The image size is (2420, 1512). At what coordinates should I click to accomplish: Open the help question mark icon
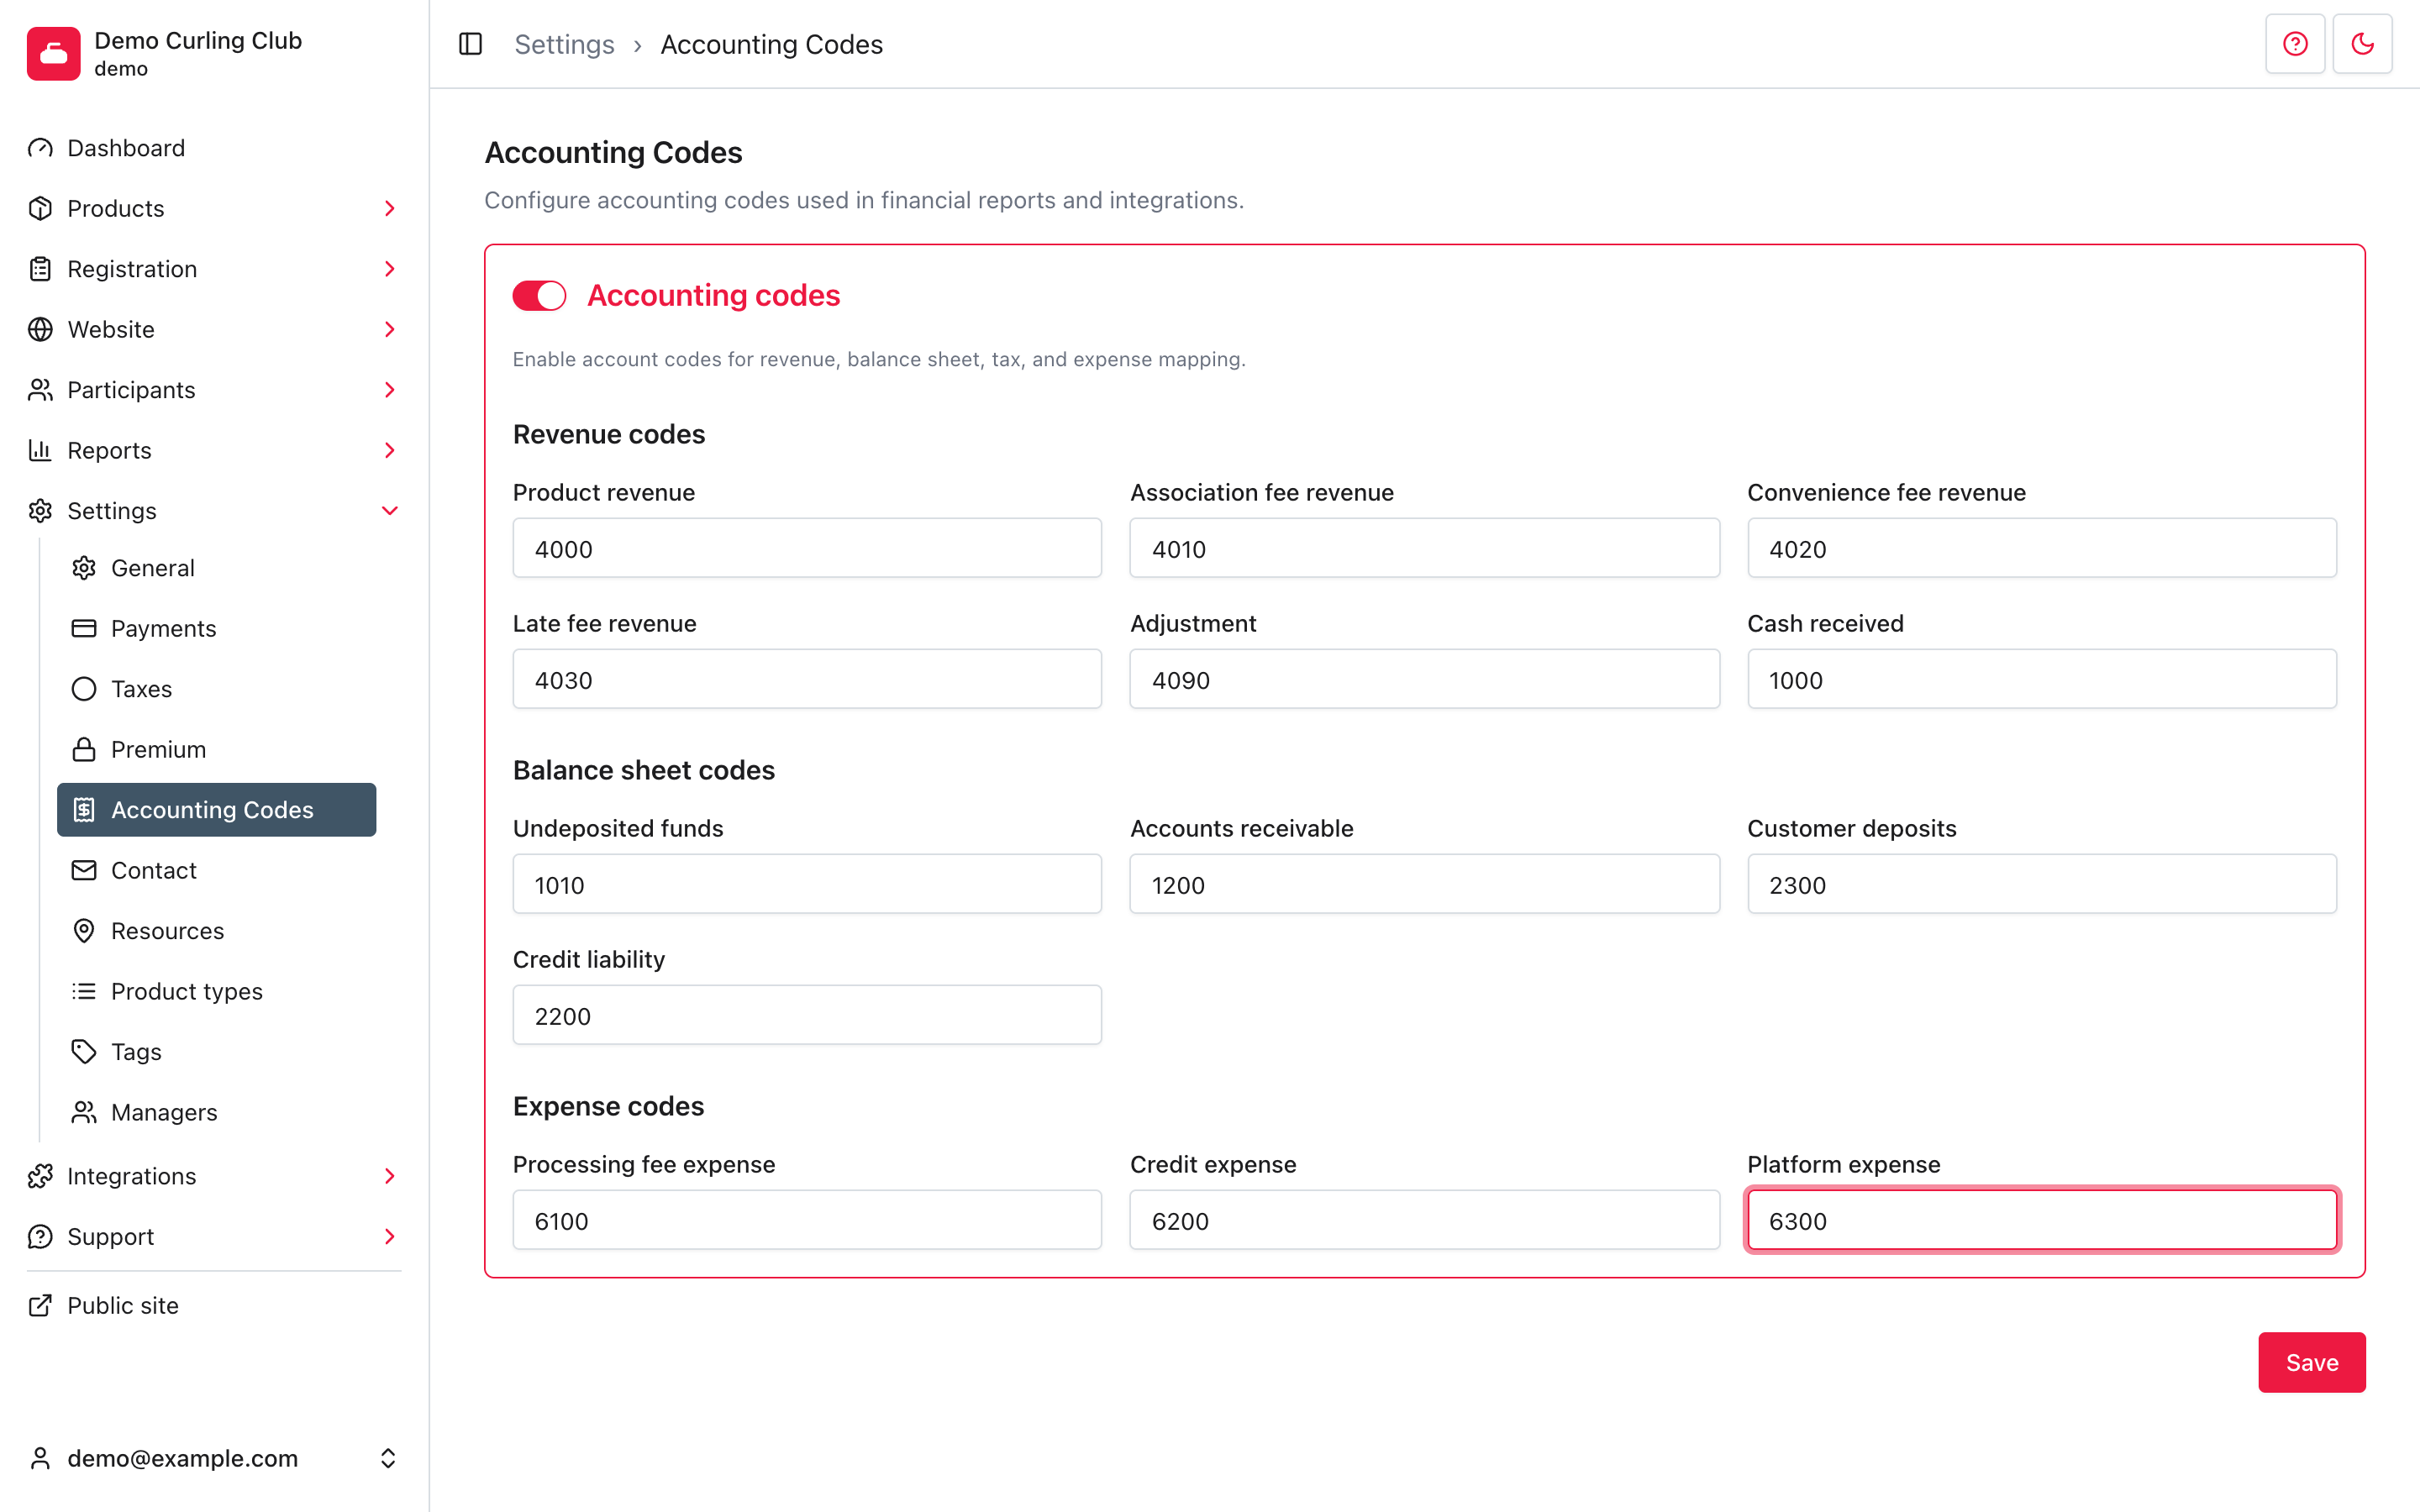(2295, 44)
